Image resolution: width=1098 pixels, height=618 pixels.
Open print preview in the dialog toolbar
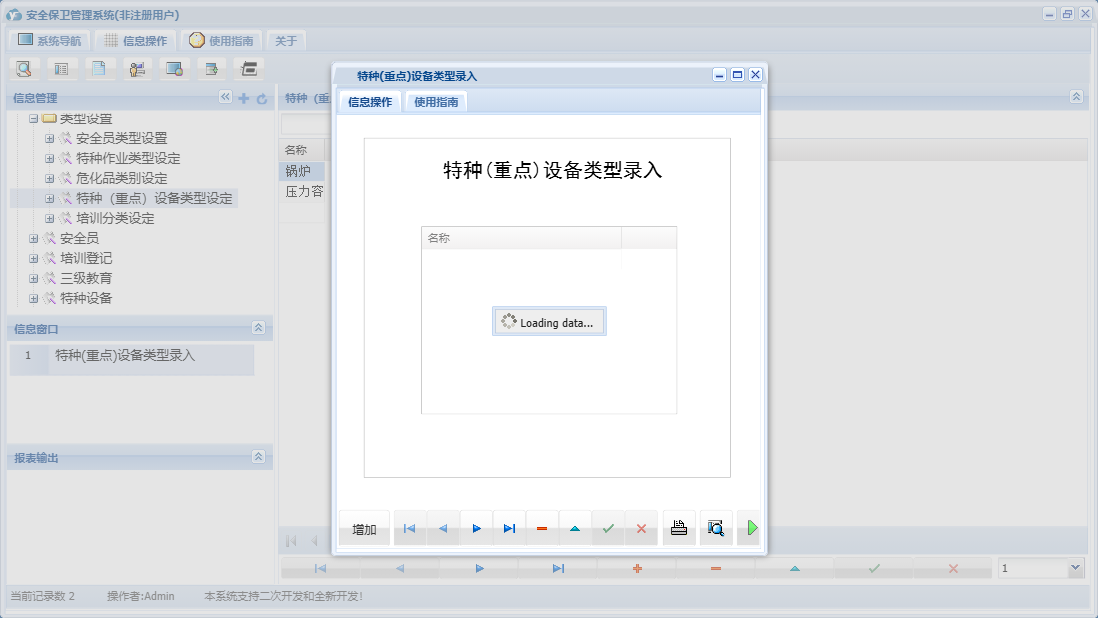coord(716,528)
